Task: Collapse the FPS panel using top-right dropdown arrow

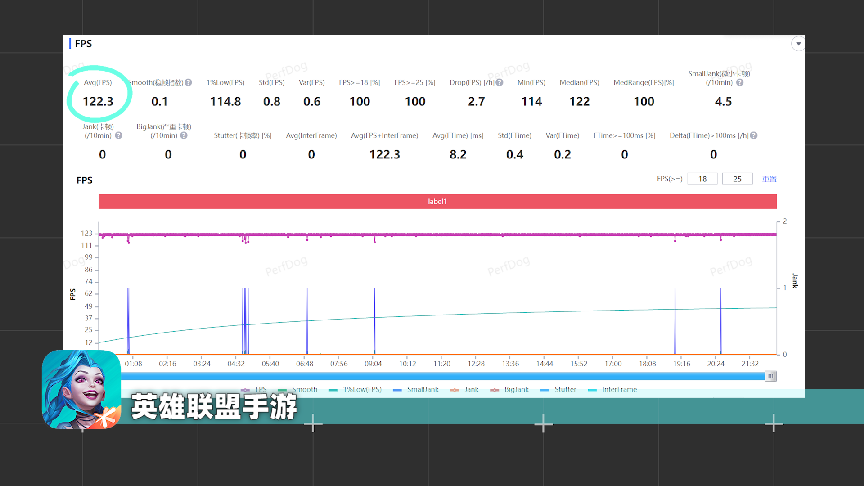Action: (x=797, y=44)
